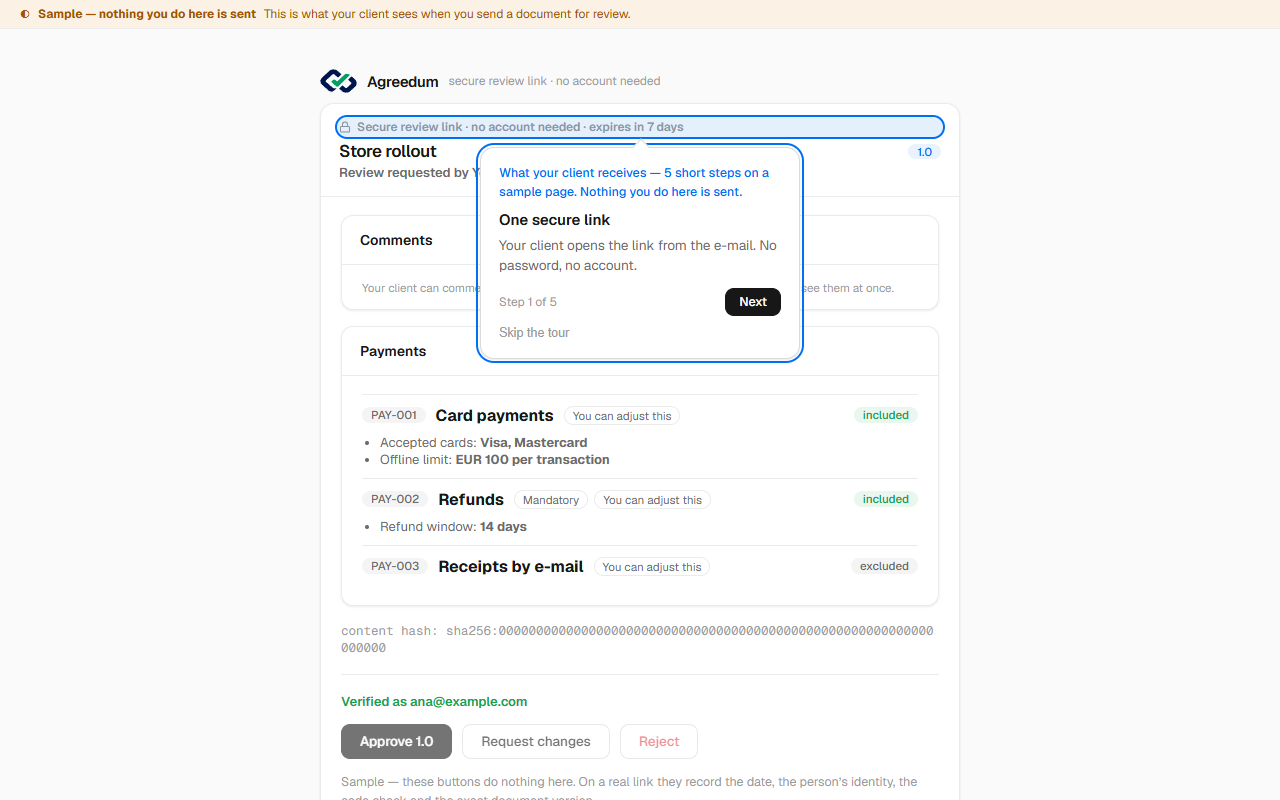
Task: Click the Agreedum brand name
Action: 403,82
